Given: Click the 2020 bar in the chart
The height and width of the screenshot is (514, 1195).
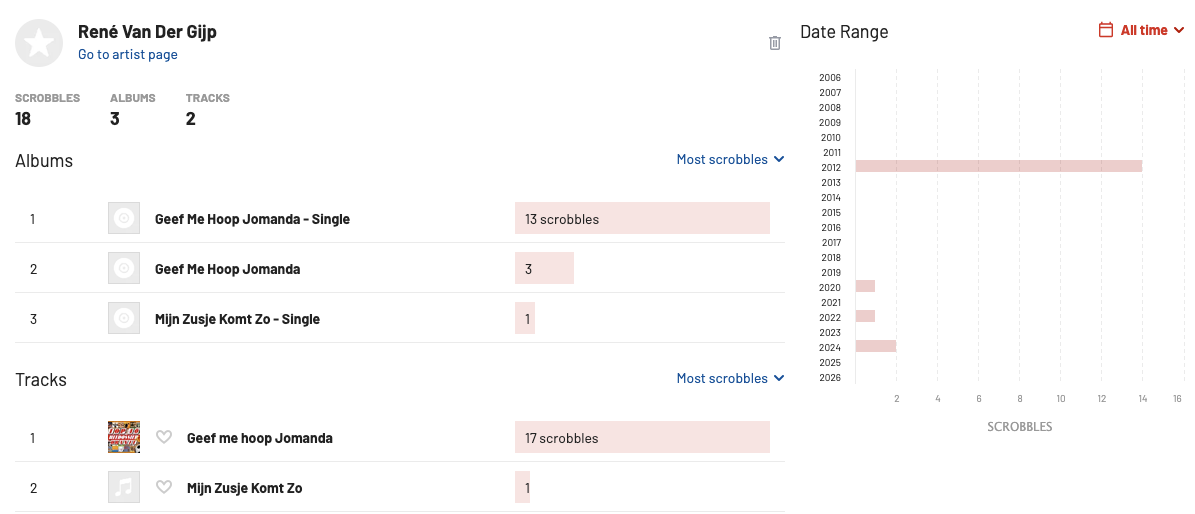Looking at the screenshot, I should 865,286.
